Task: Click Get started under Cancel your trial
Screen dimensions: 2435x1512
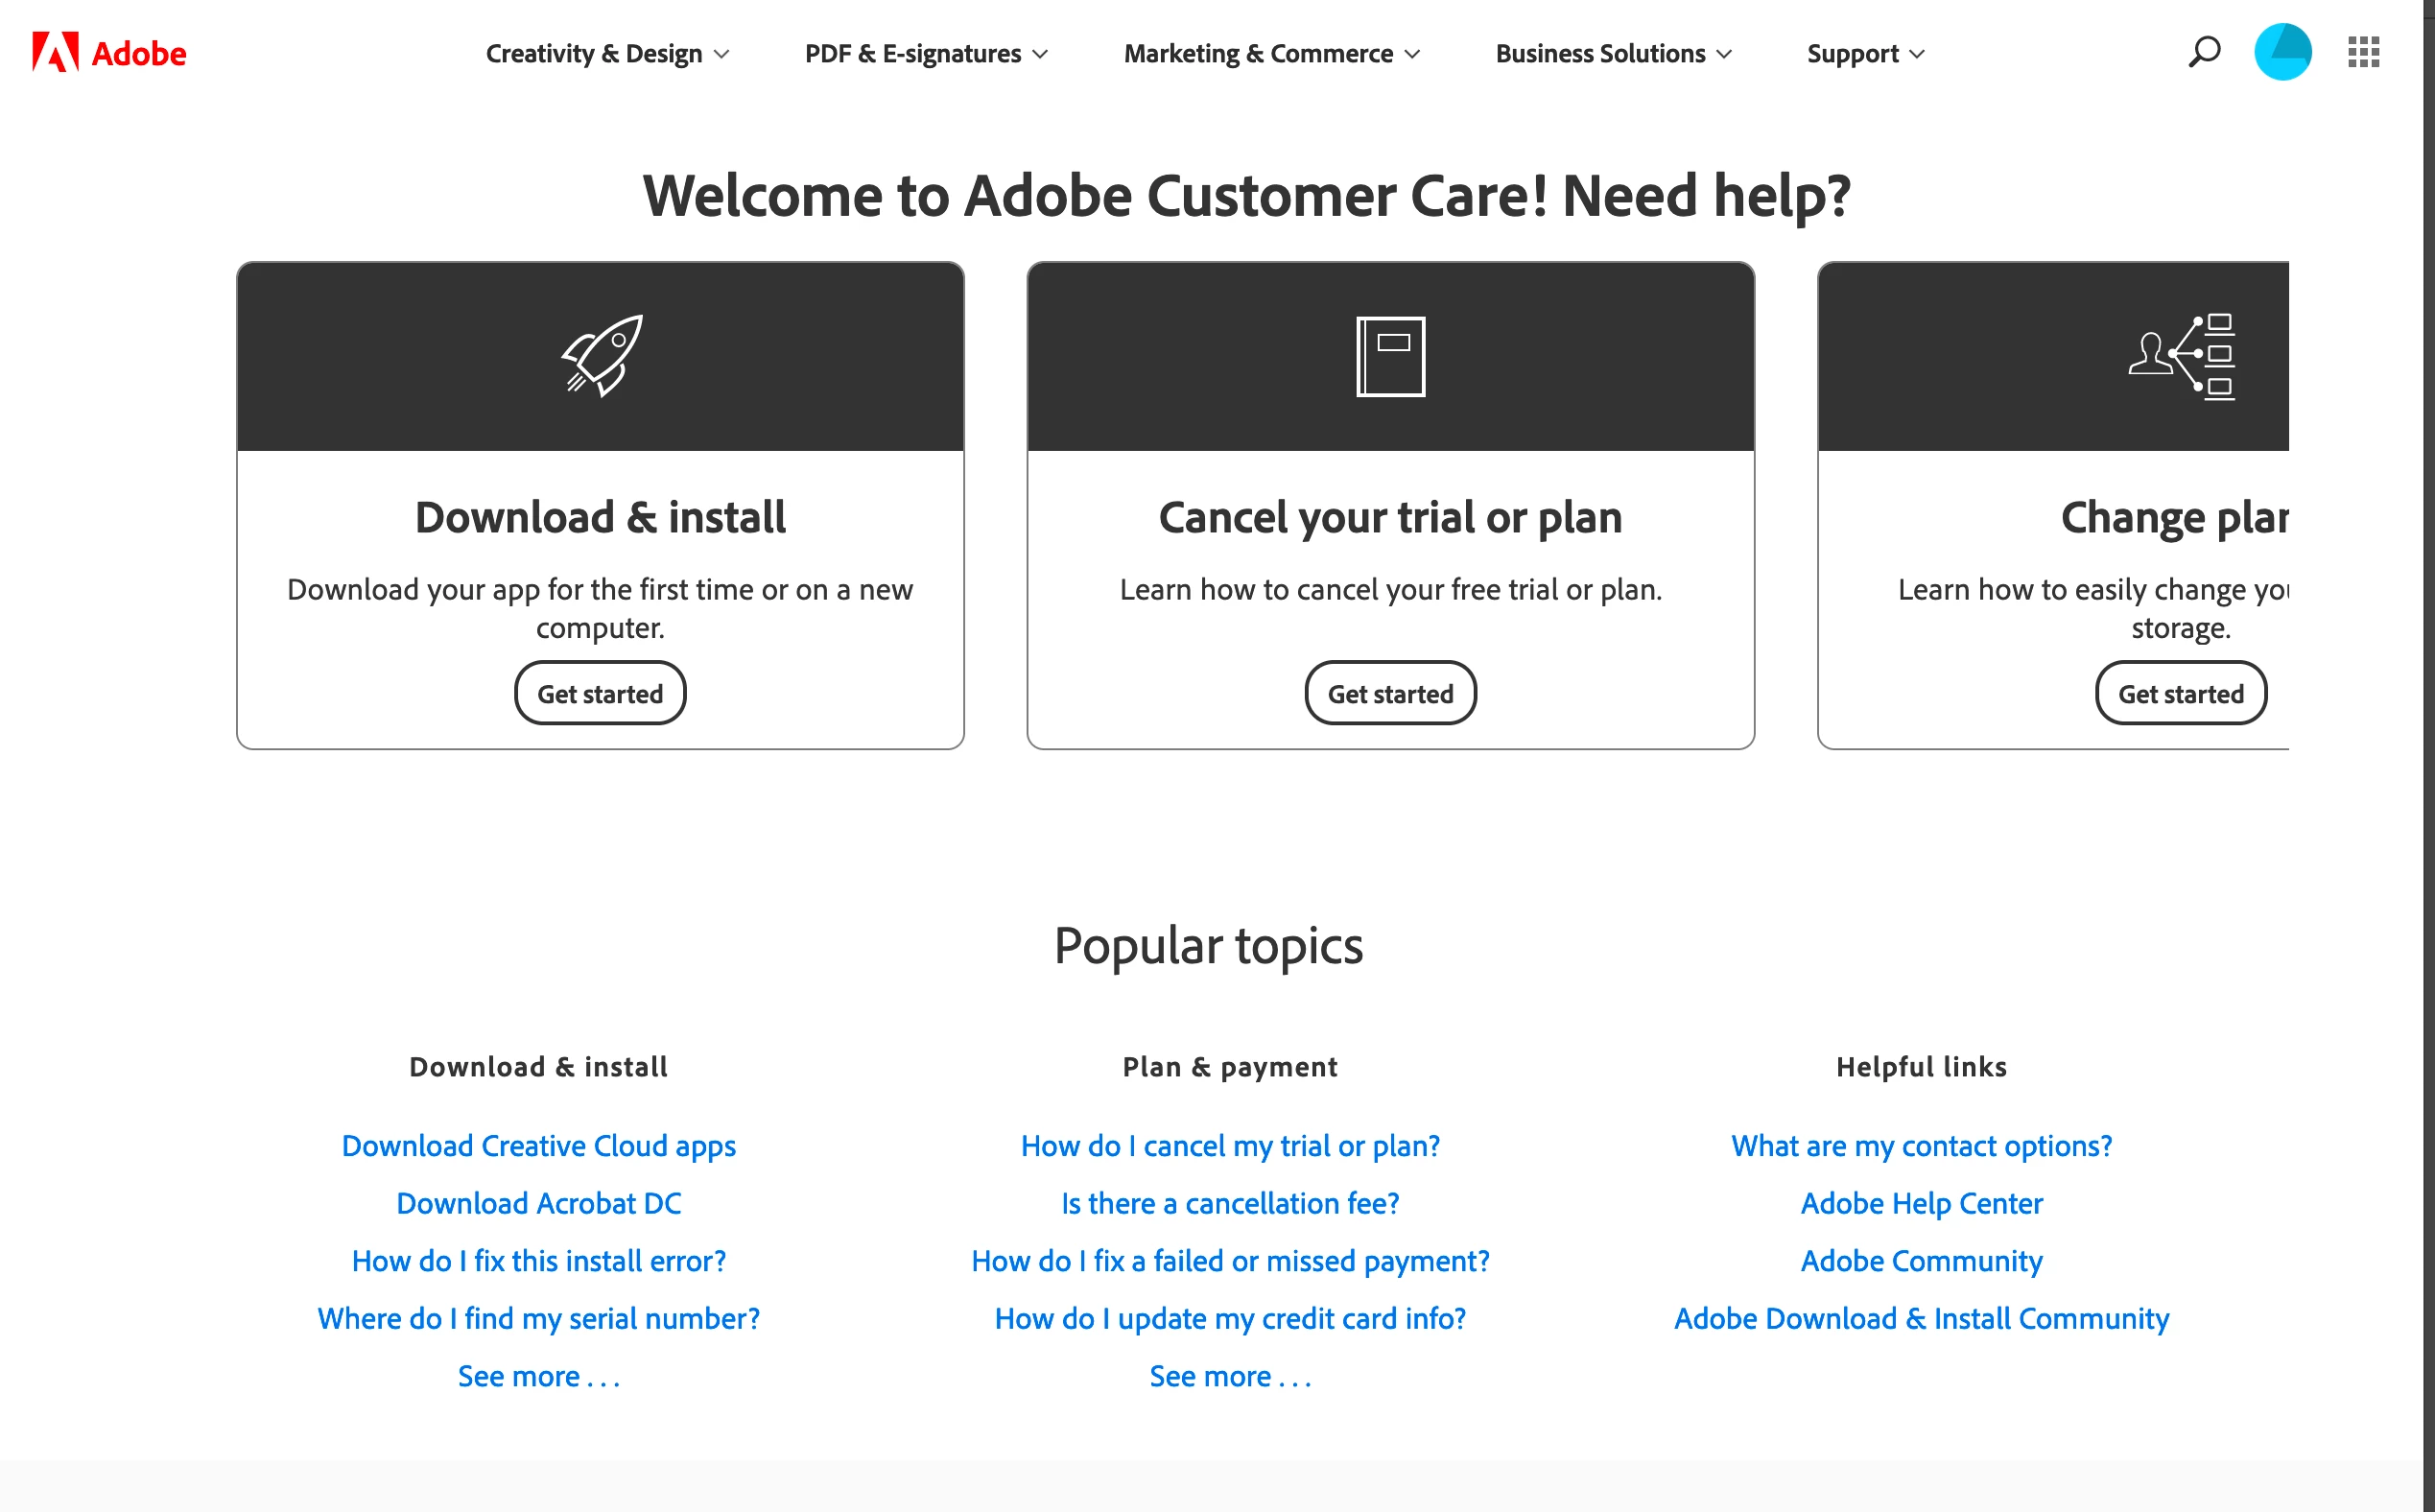Action: pos(1390,693)
